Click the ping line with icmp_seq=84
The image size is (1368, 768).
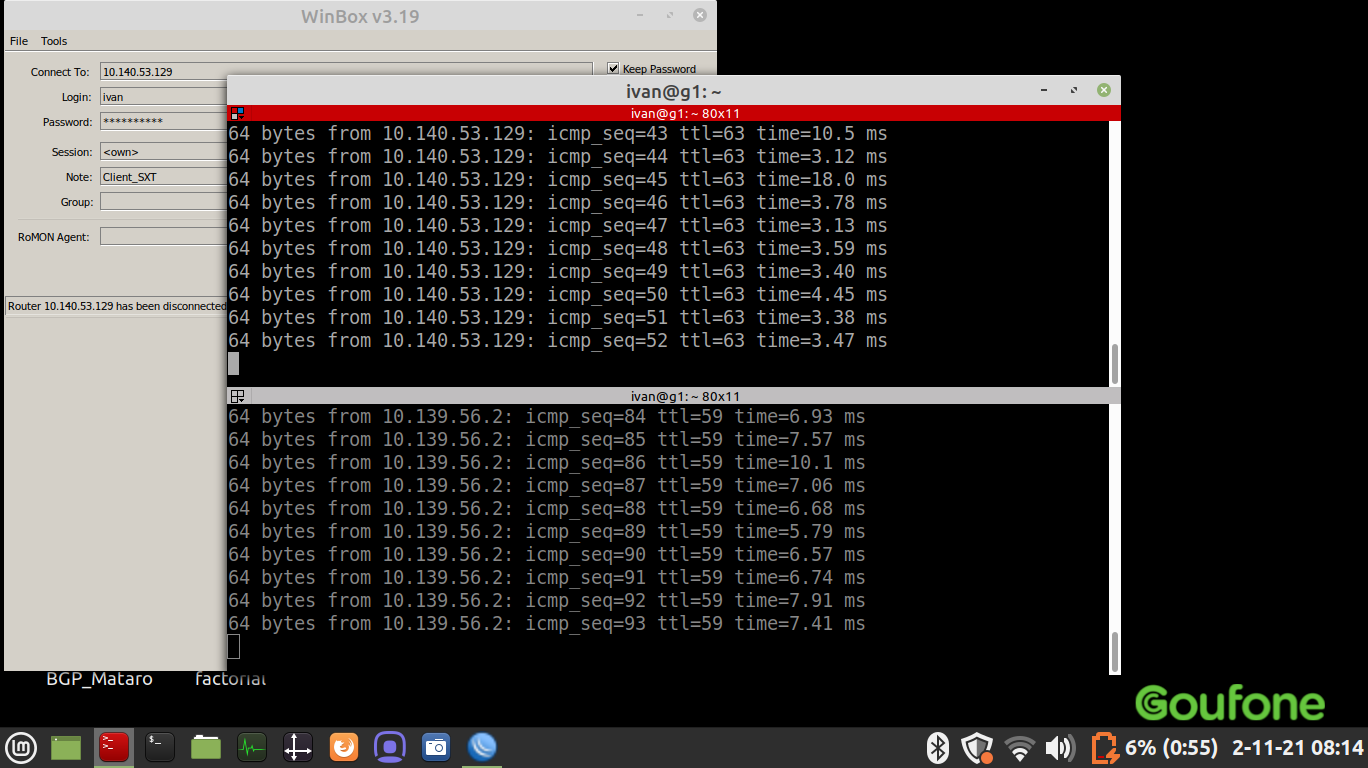tap(547, 417)
